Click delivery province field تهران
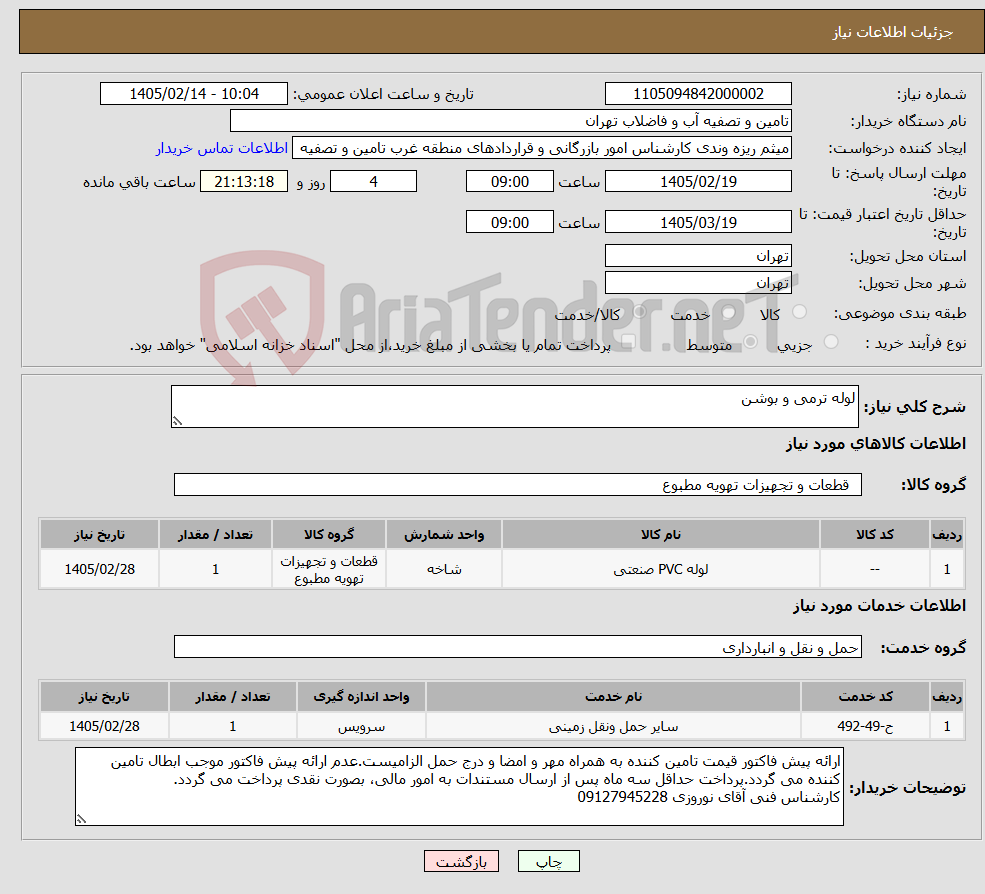Viewport: 985px width, 894px height. pyautogui.click(x=698, y=256)
